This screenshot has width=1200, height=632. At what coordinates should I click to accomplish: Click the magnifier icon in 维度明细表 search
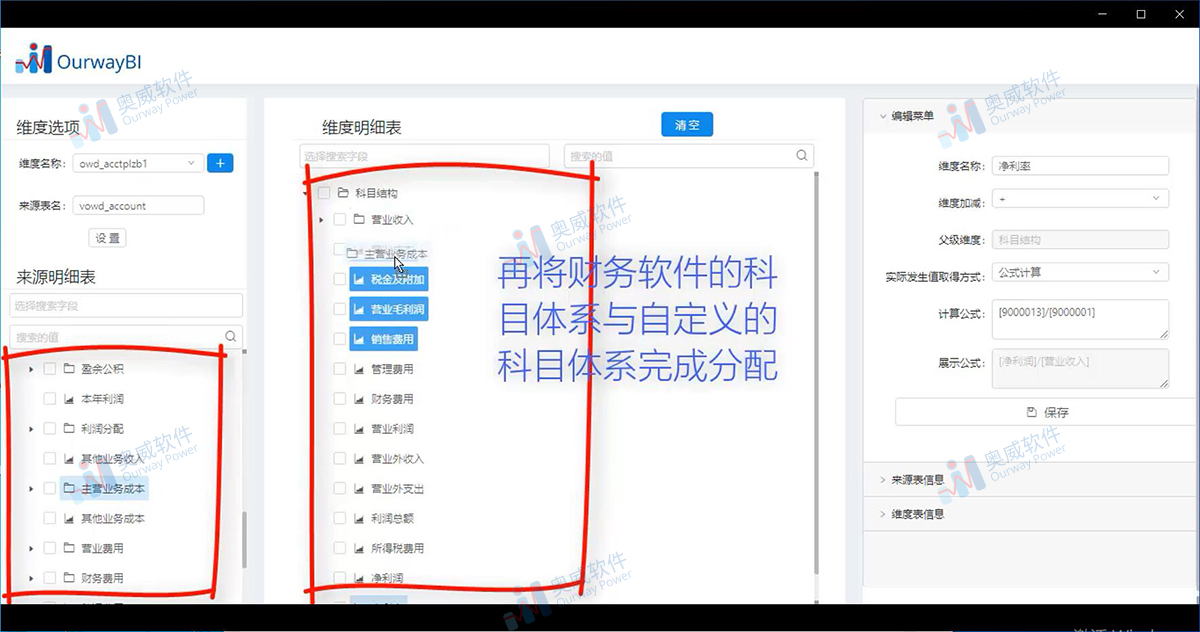(801, 156)
